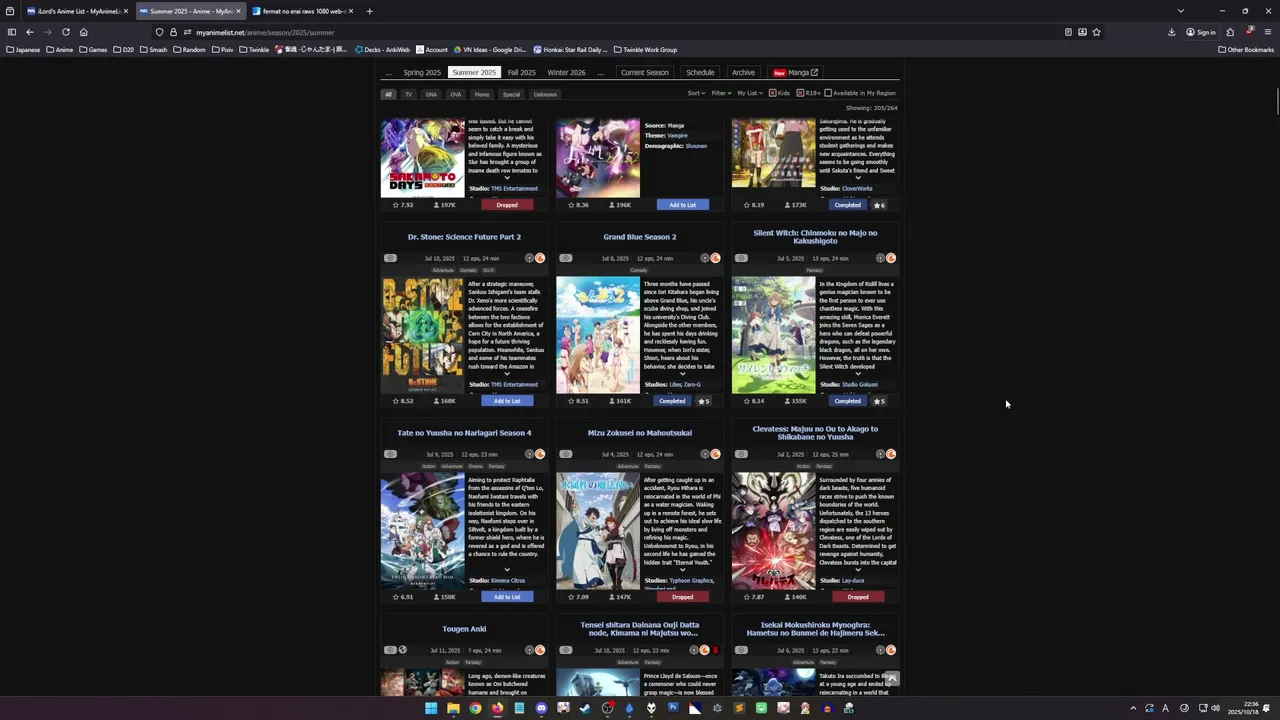Screen dimensions: 1280x720
Task: Switch to Fall 2025 season tab
Action: (521, 72)
